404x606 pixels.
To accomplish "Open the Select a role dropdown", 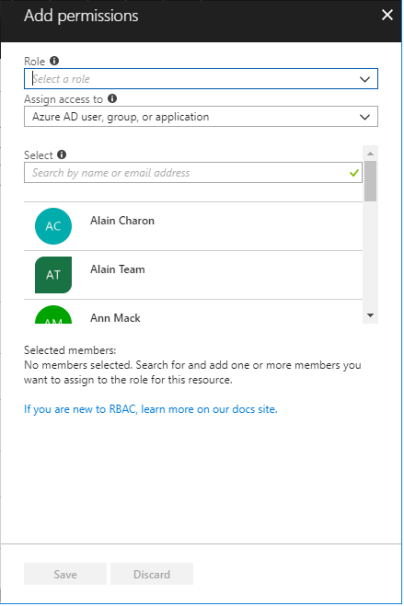I will coord(201,79).
